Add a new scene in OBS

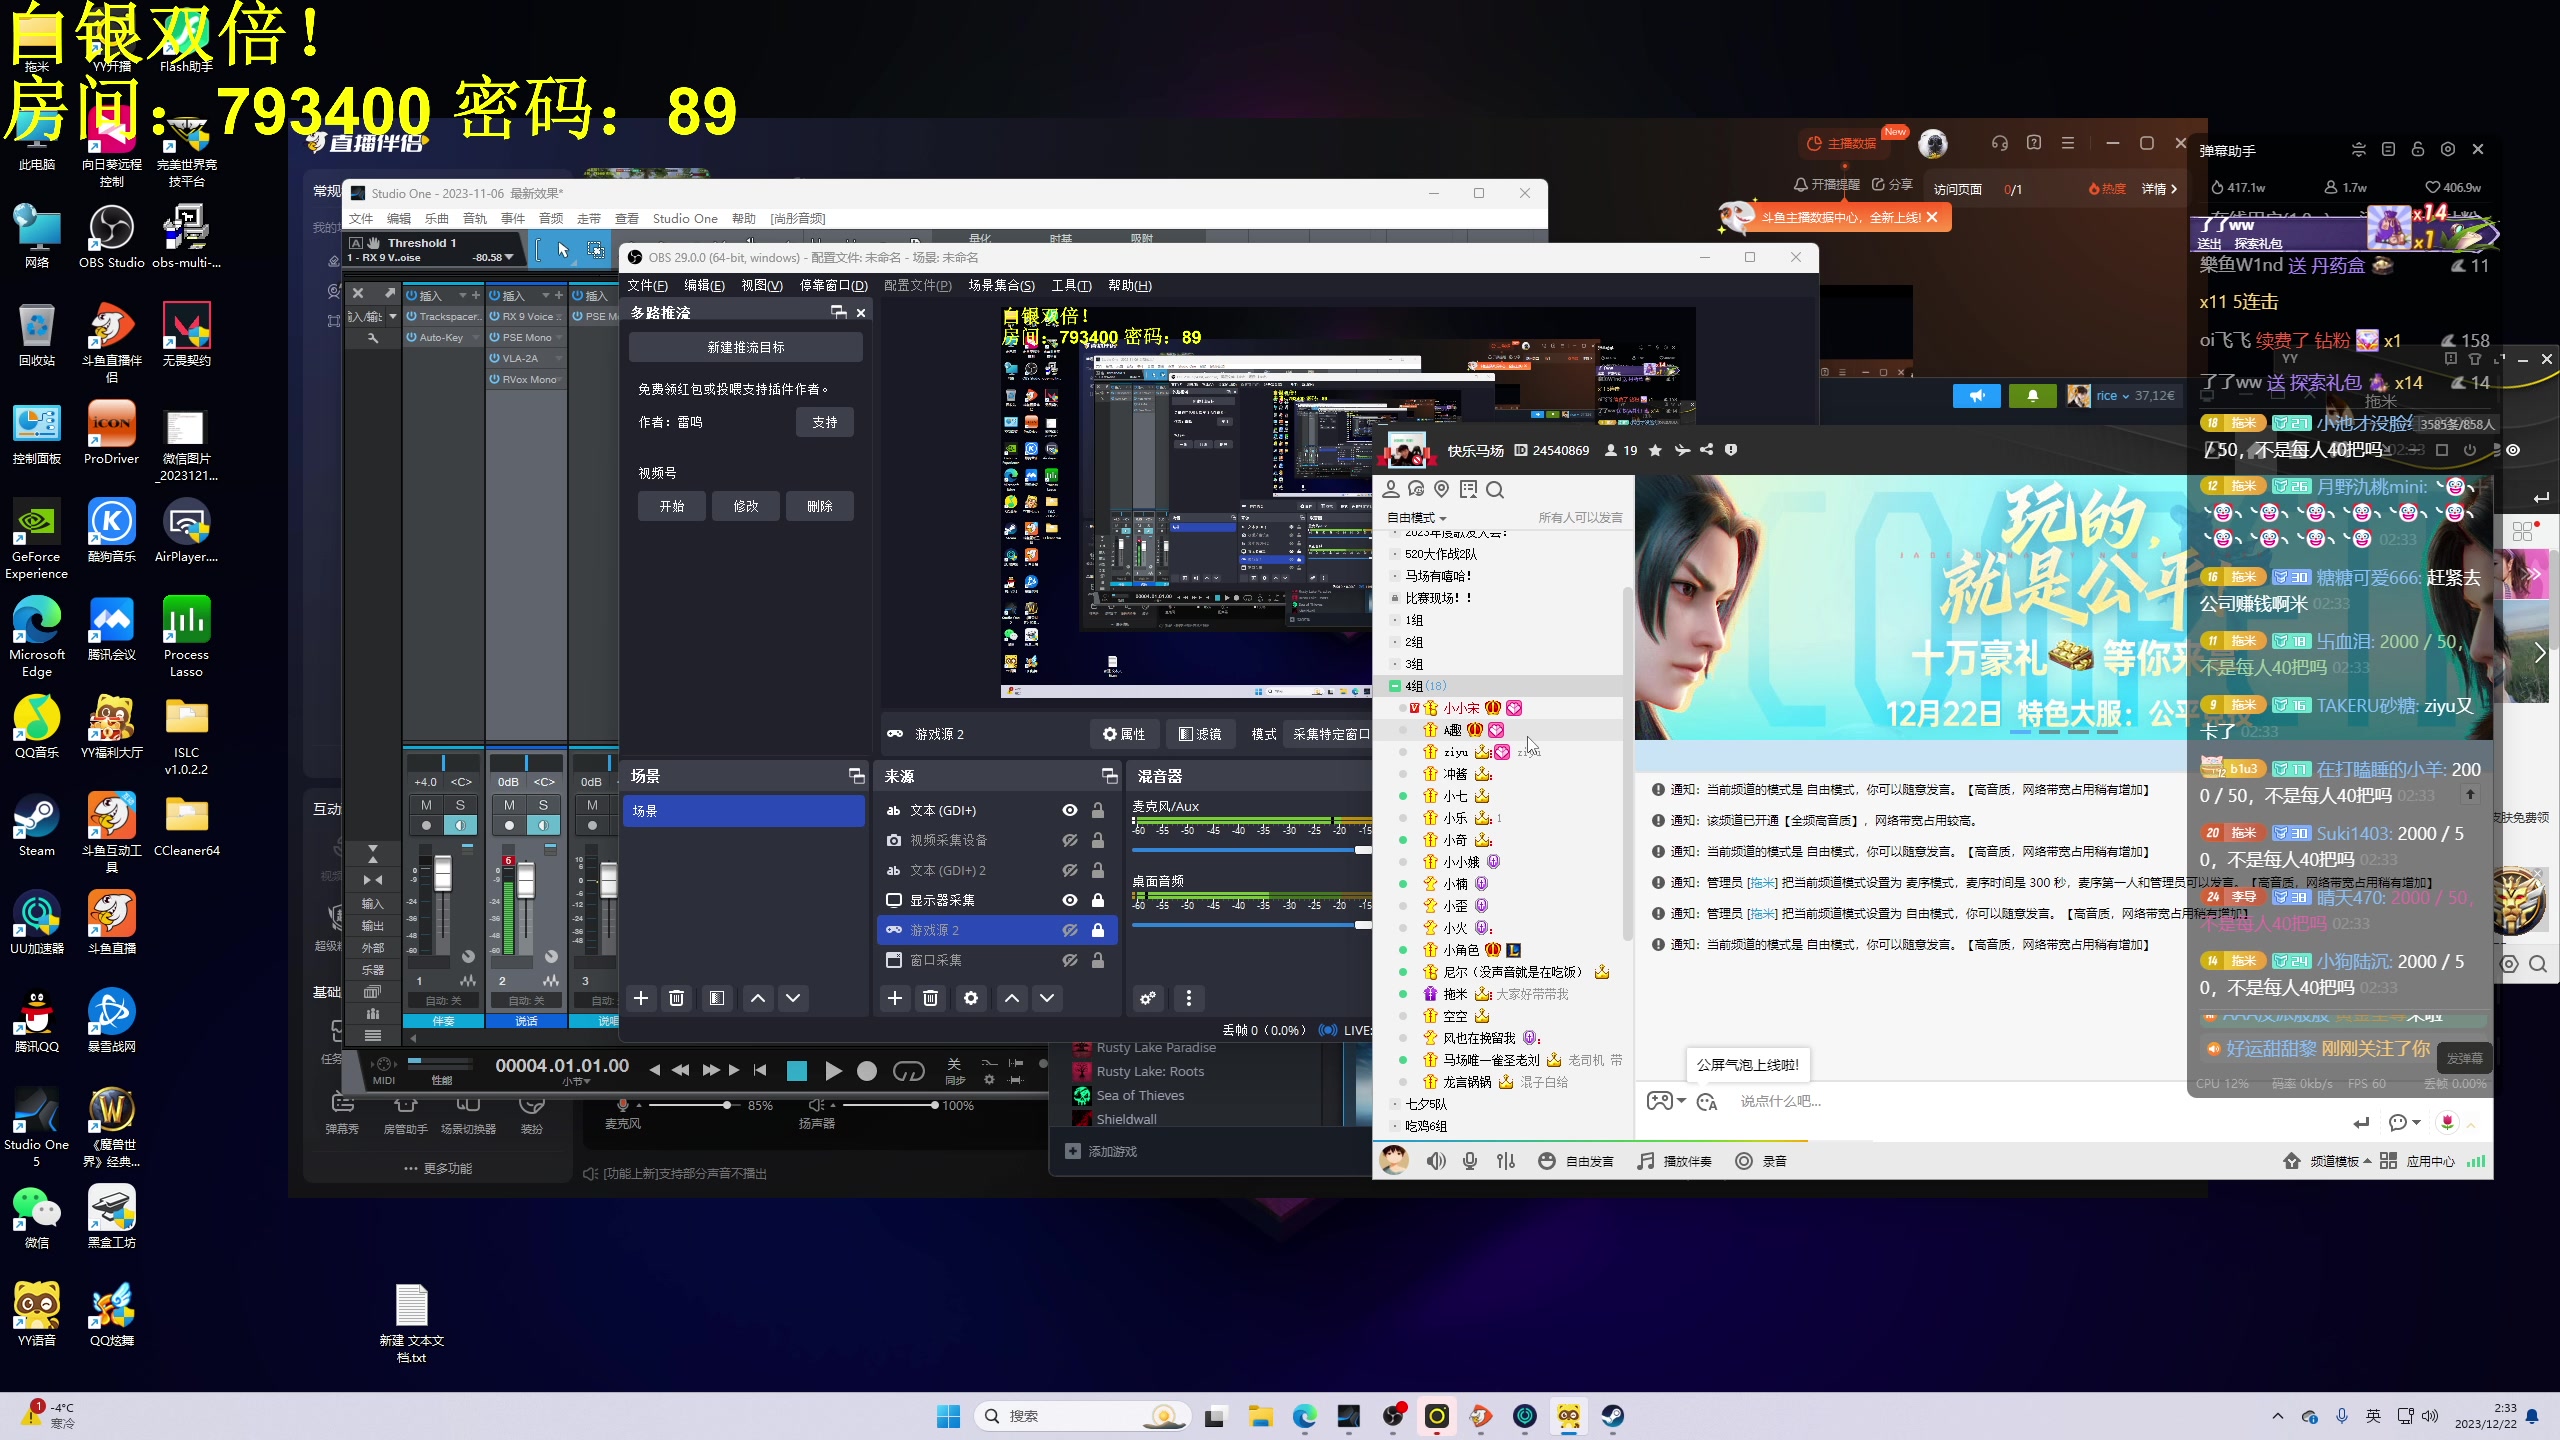[x=641, y=998]
